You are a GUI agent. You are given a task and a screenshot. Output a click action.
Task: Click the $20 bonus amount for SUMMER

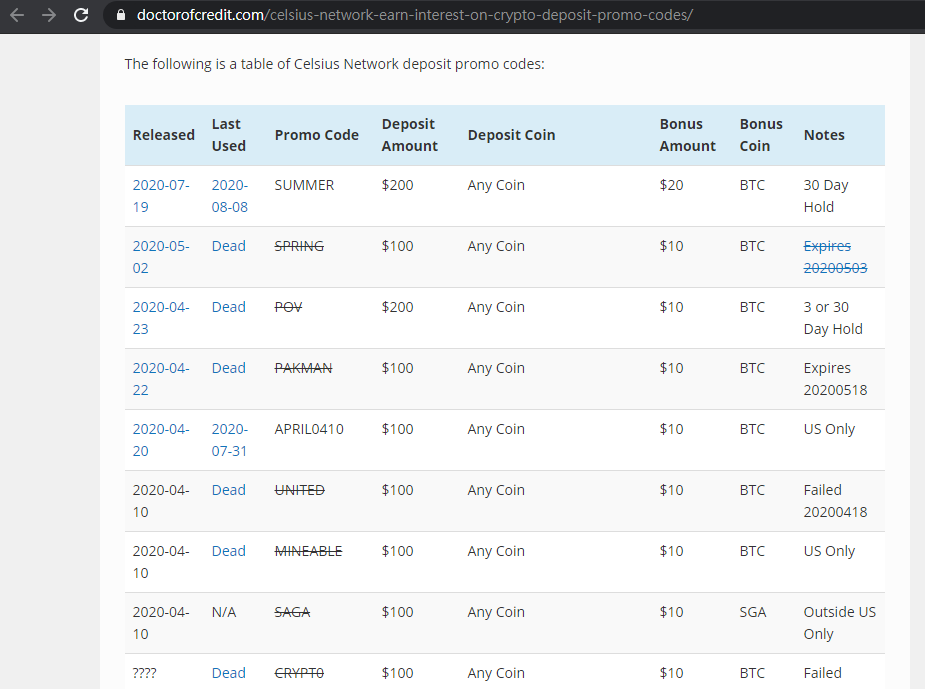(671, 185)
